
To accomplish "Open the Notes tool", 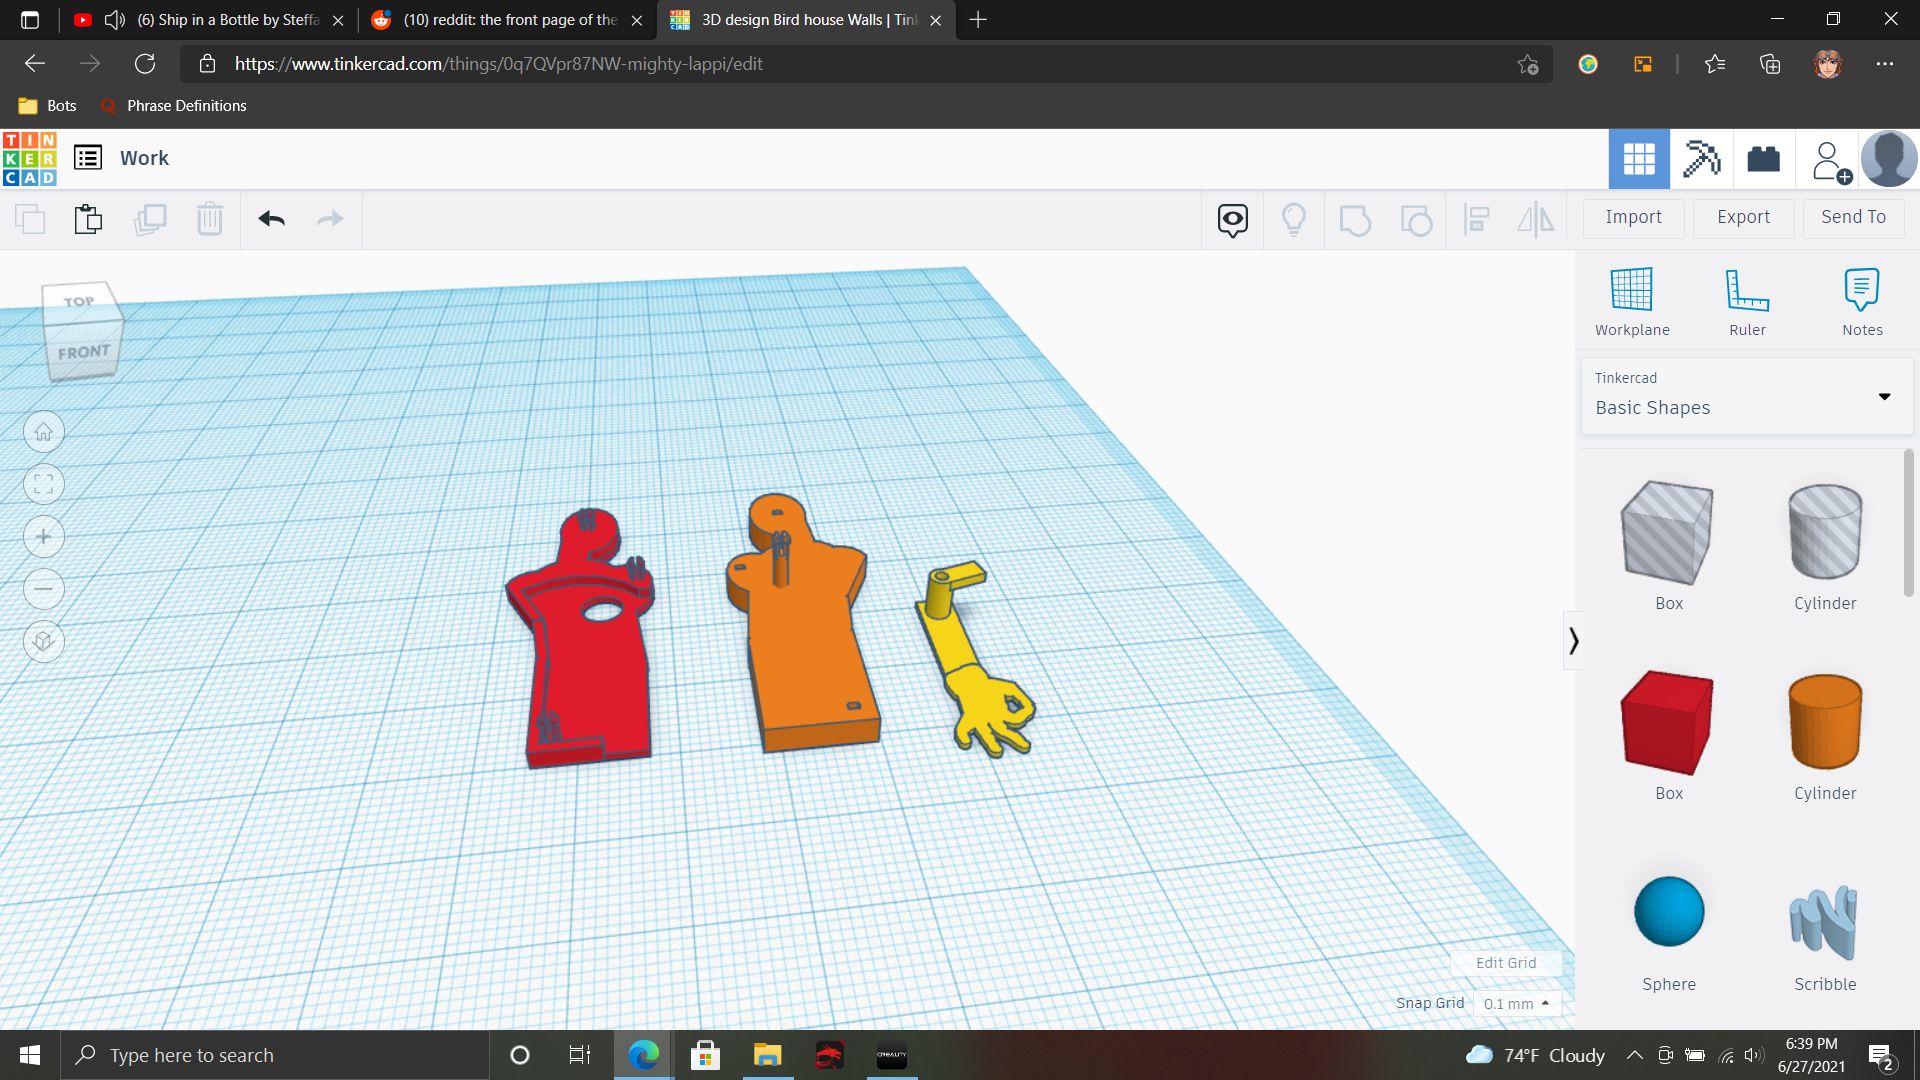I will (x=1861, y=301).
